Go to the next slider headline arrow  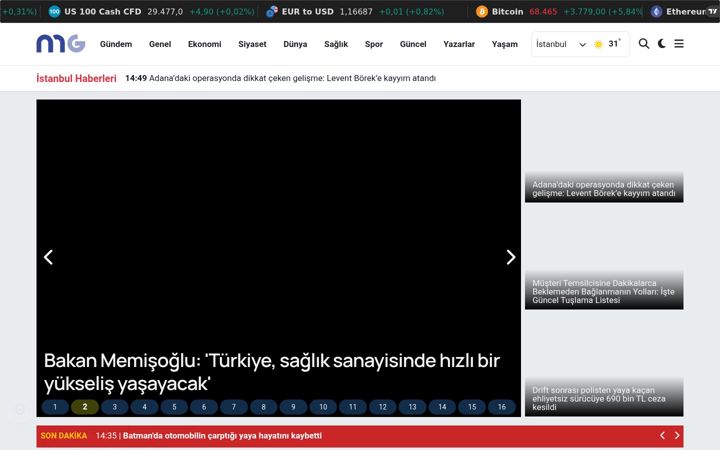click(511, 257)
